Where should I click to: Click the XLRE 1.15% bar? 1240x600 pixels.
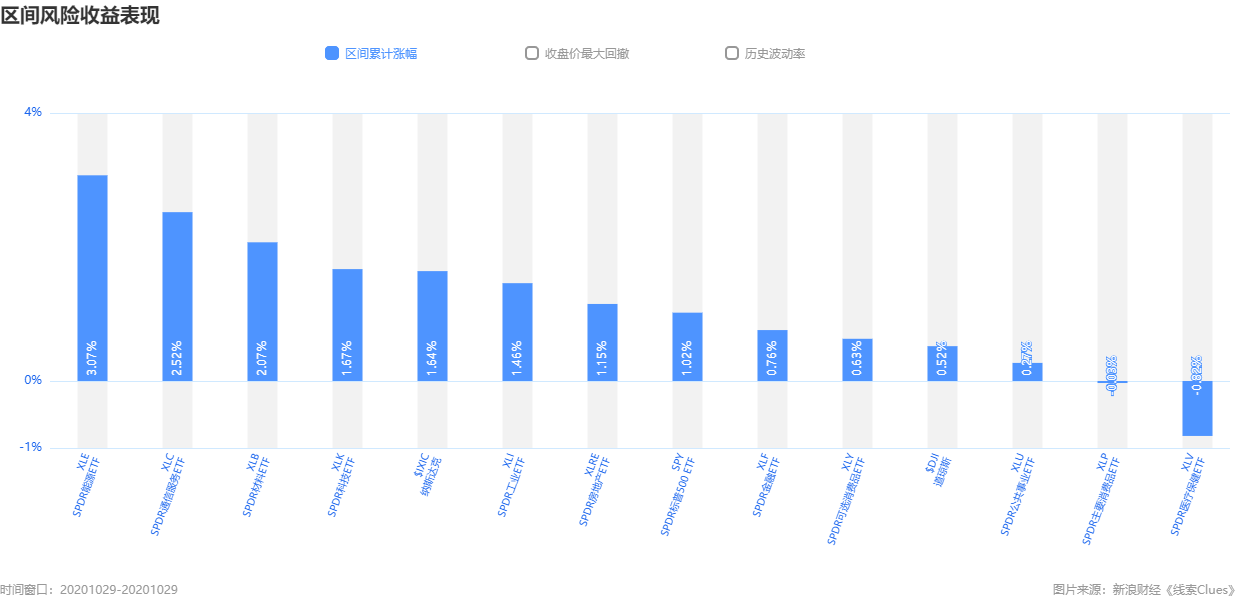(x=602, y=343)
